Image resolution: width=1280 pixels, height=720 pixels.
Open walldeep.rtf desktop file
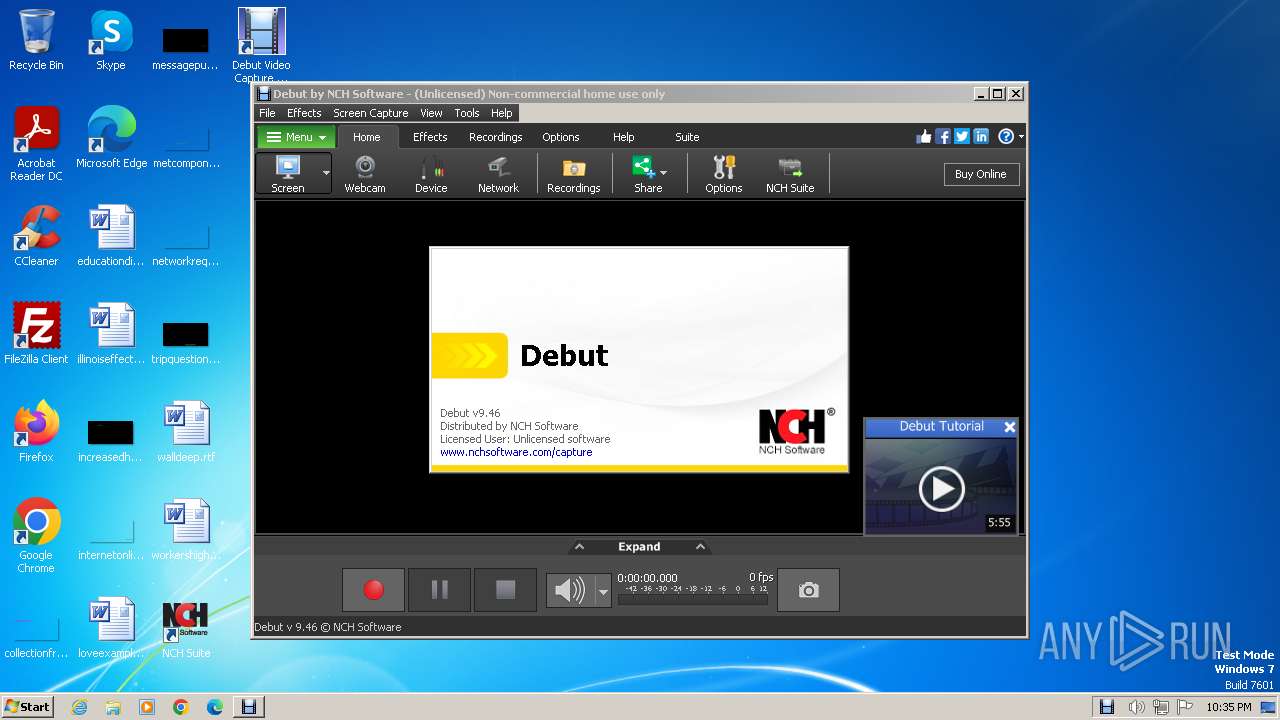pyautogui.click(x=186, y=432)
